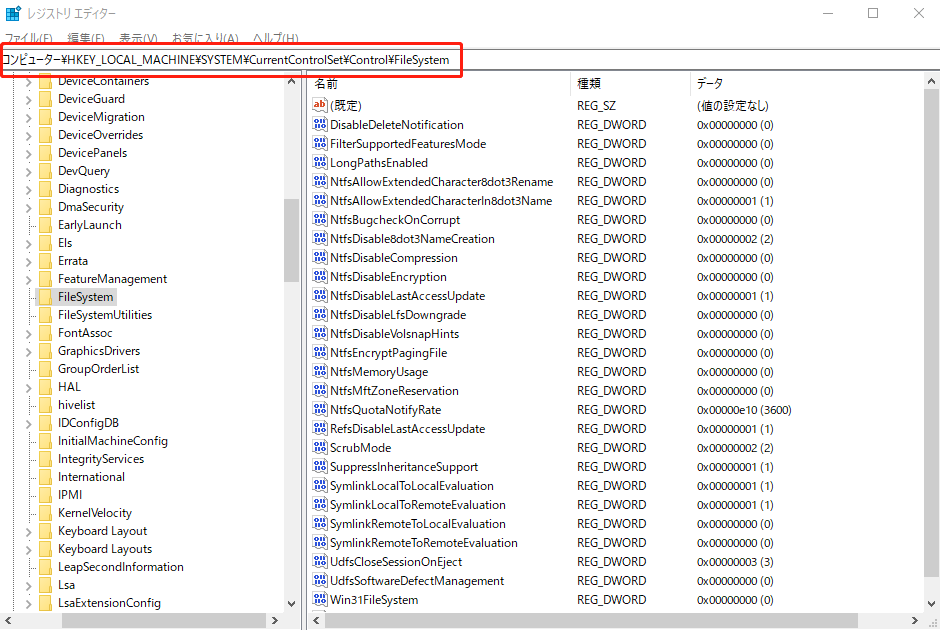
Task: Select the SuppressInheritanceSupport value
Action: point(403,466)
